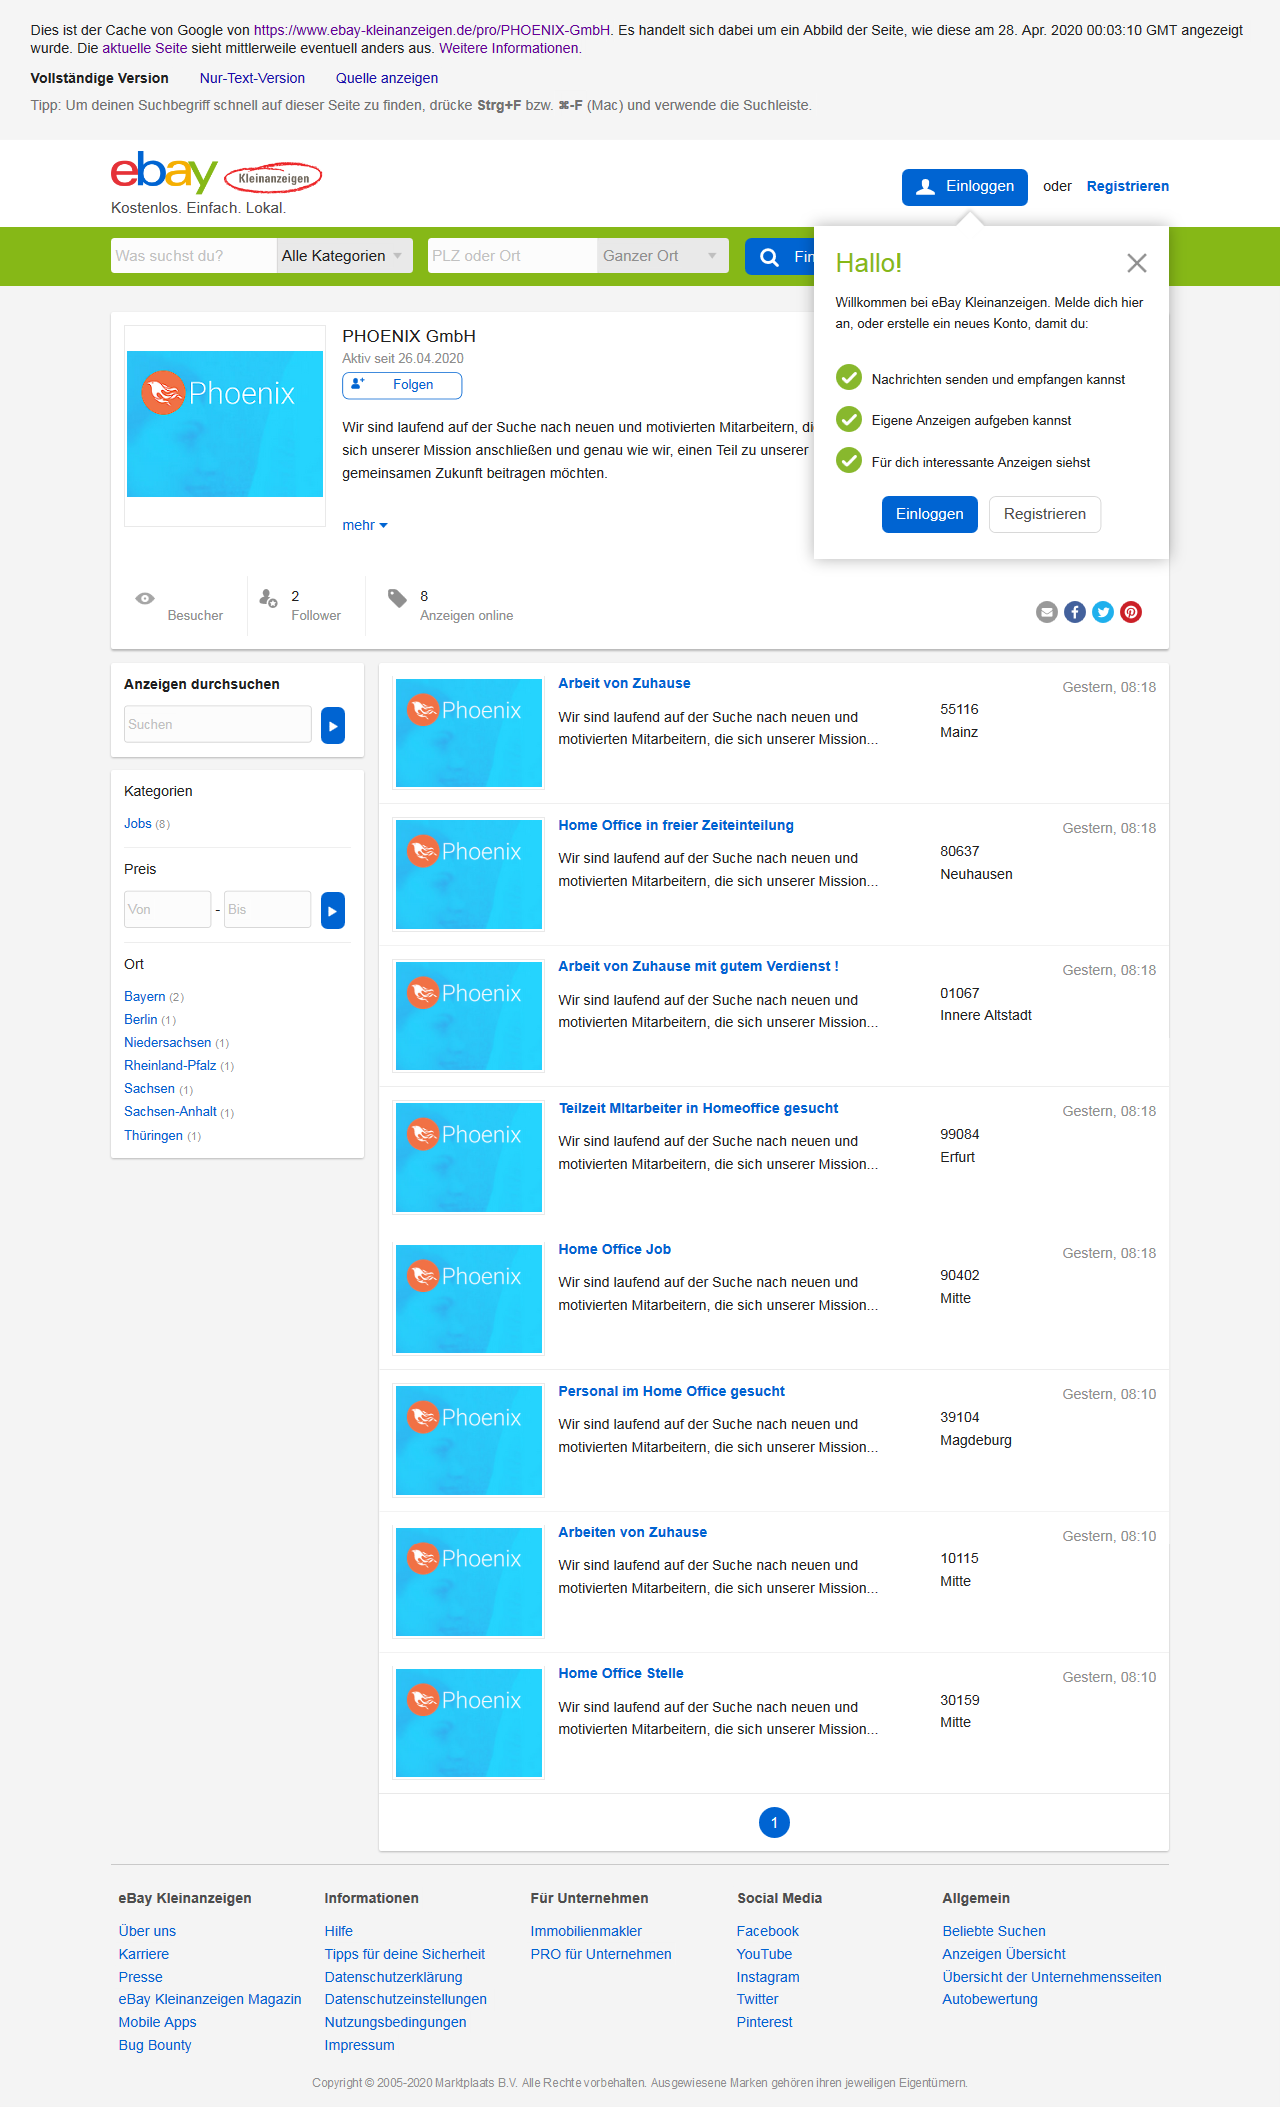Open Vollständige Version of cache

click(x=99, y=78)
